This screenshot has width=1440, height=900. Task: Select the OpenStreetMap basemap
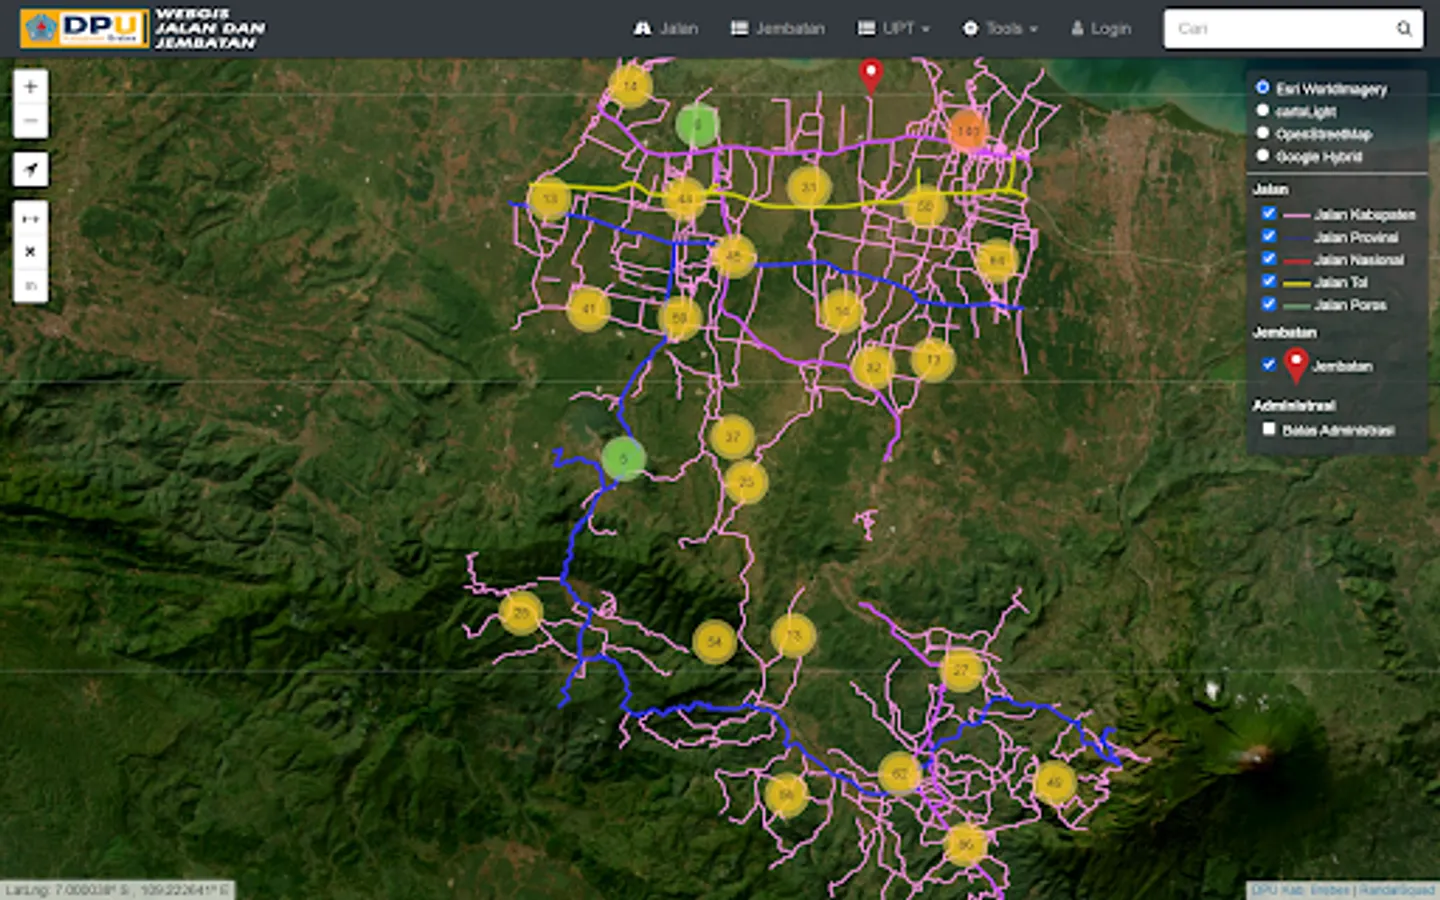point(1263,133)
